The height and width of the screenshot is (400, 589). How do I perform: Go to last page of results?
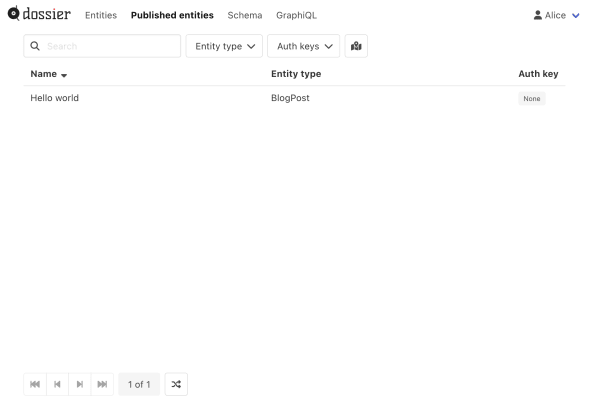coord(102,384)
